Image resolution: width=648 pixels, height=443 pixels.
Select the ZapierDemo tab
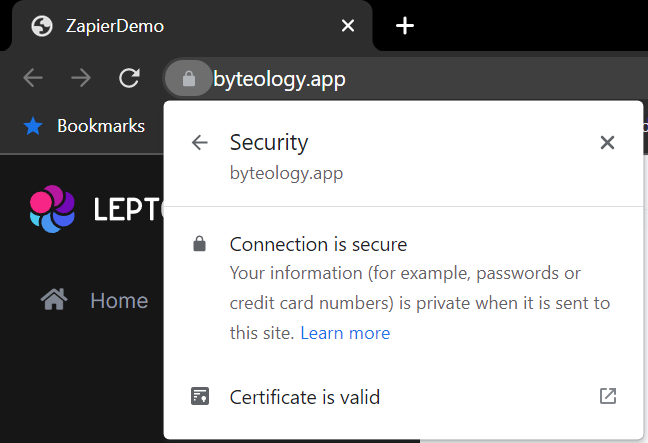coord(192,26)
